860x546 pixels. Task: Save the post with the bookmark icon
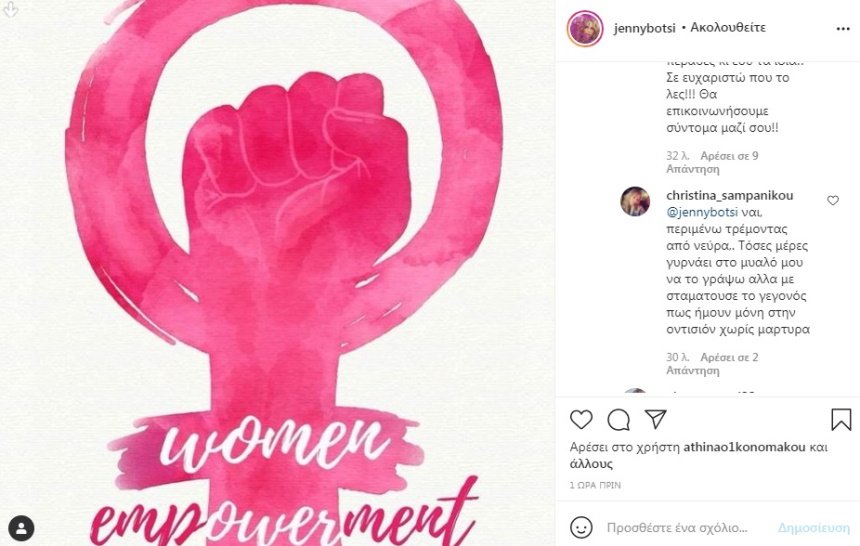pos(841,420)
